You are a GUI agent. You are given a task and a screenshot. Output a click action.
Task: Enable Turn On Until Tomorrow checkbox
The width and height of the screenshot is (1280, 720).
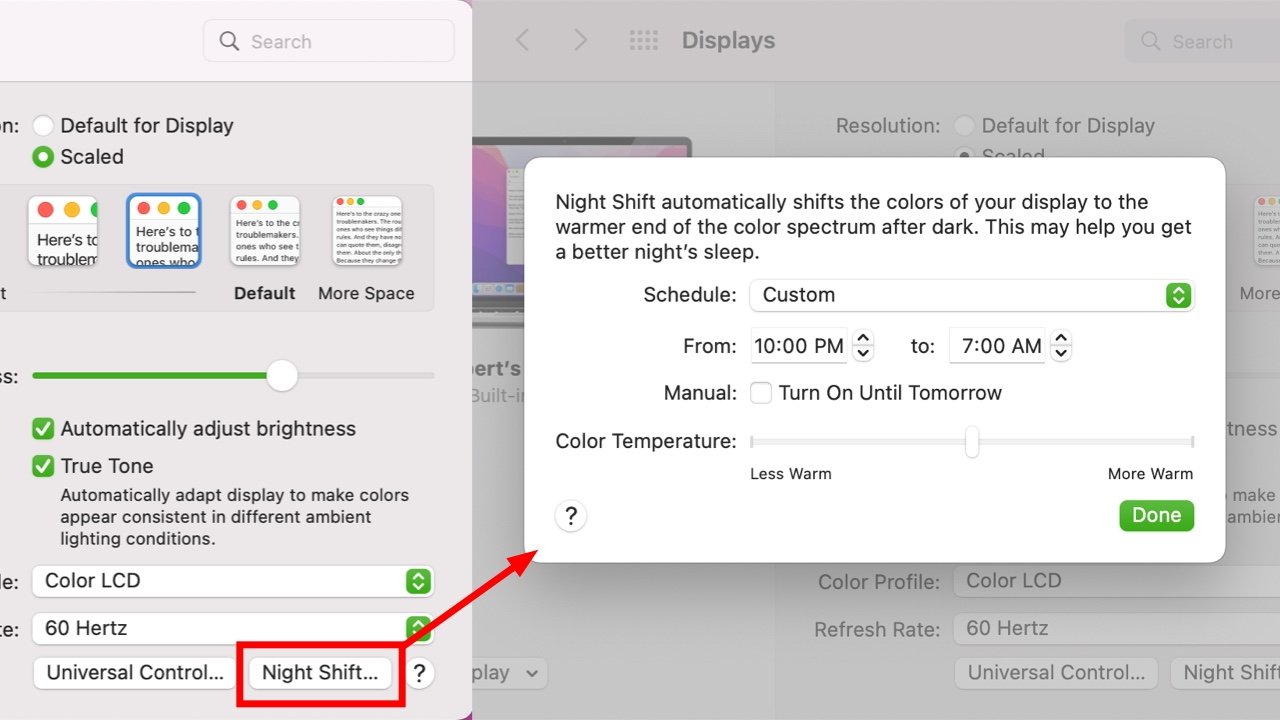point(761,393)
